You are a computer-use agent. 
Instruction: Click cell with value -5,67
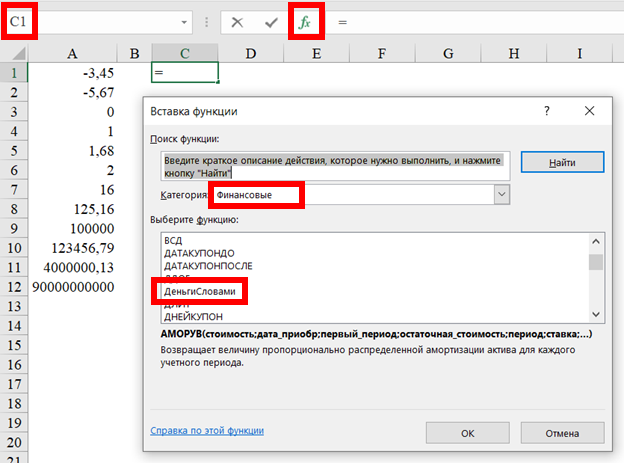tap(72, 92)
